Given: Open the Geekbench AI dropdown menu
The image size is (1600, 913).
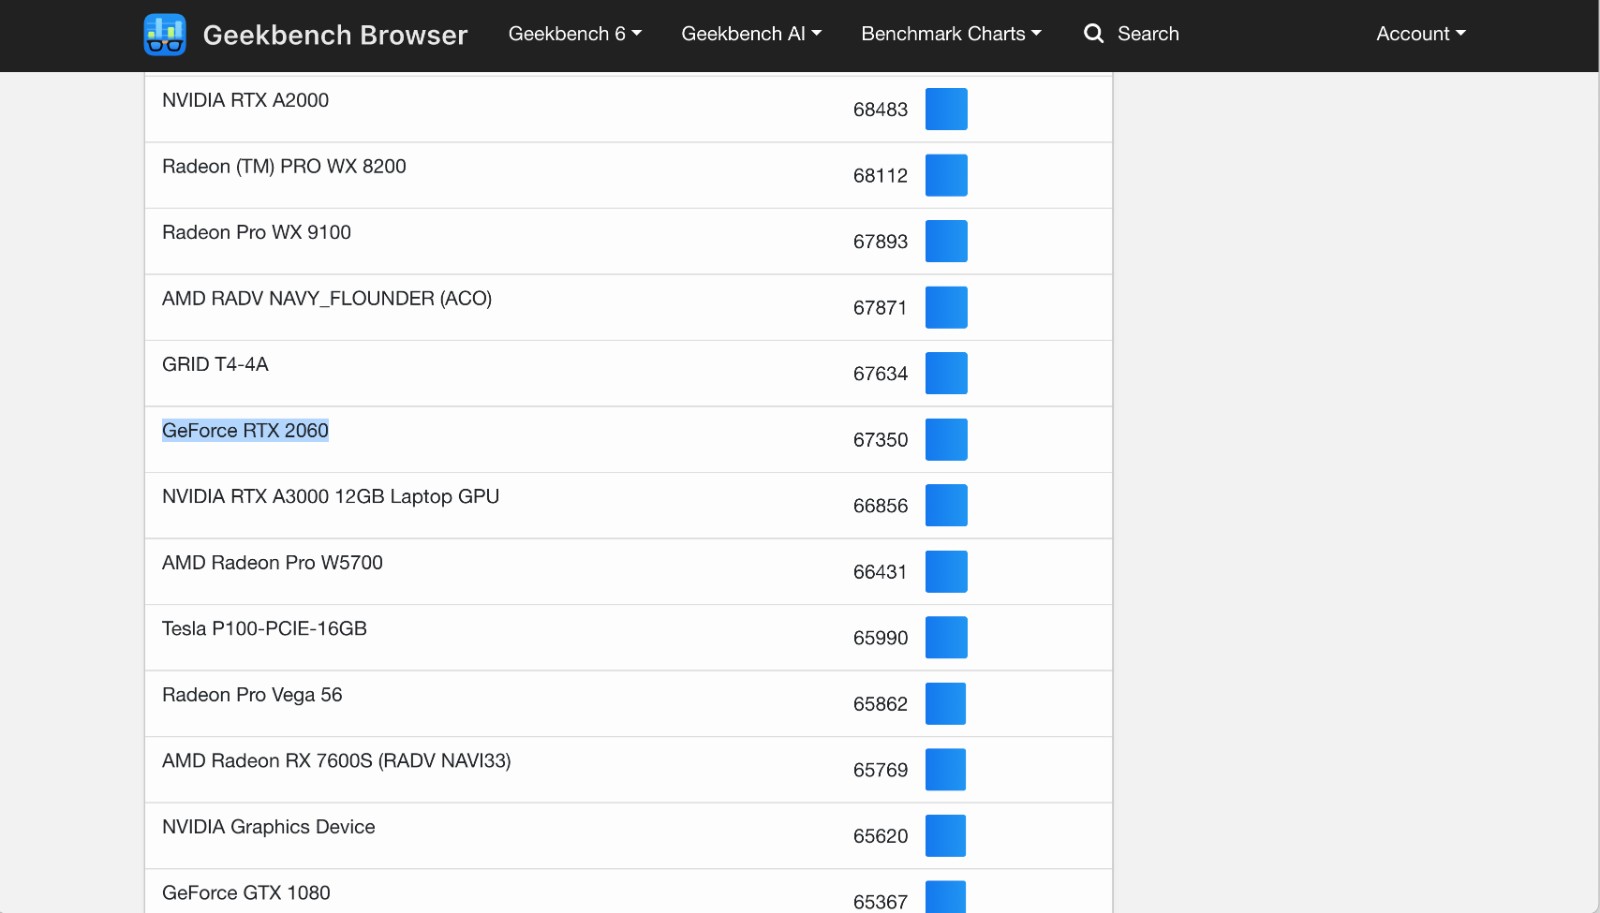Looking at the screenshot, I should (x=751, y=34).
